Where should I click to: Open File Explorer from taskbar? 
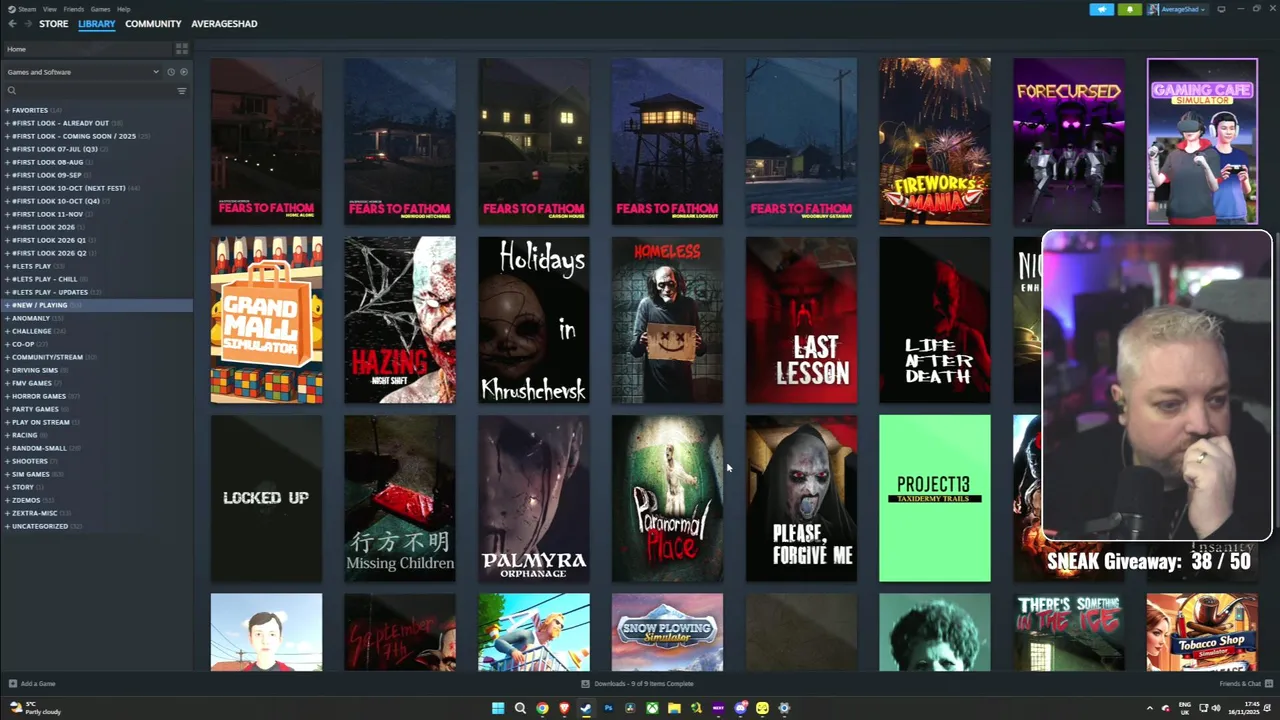pyautogui.click(x=674, y=708)
